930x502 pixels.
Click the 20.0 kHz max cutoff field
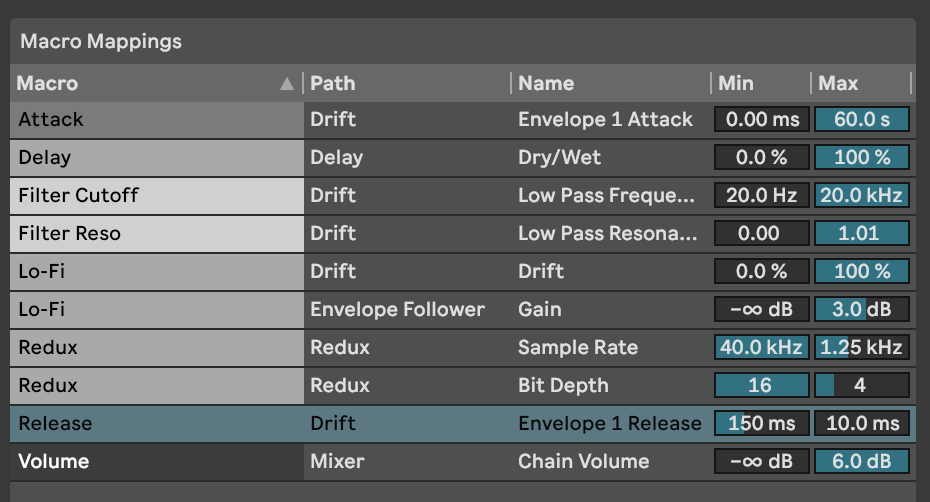click(x=862, y=195)
